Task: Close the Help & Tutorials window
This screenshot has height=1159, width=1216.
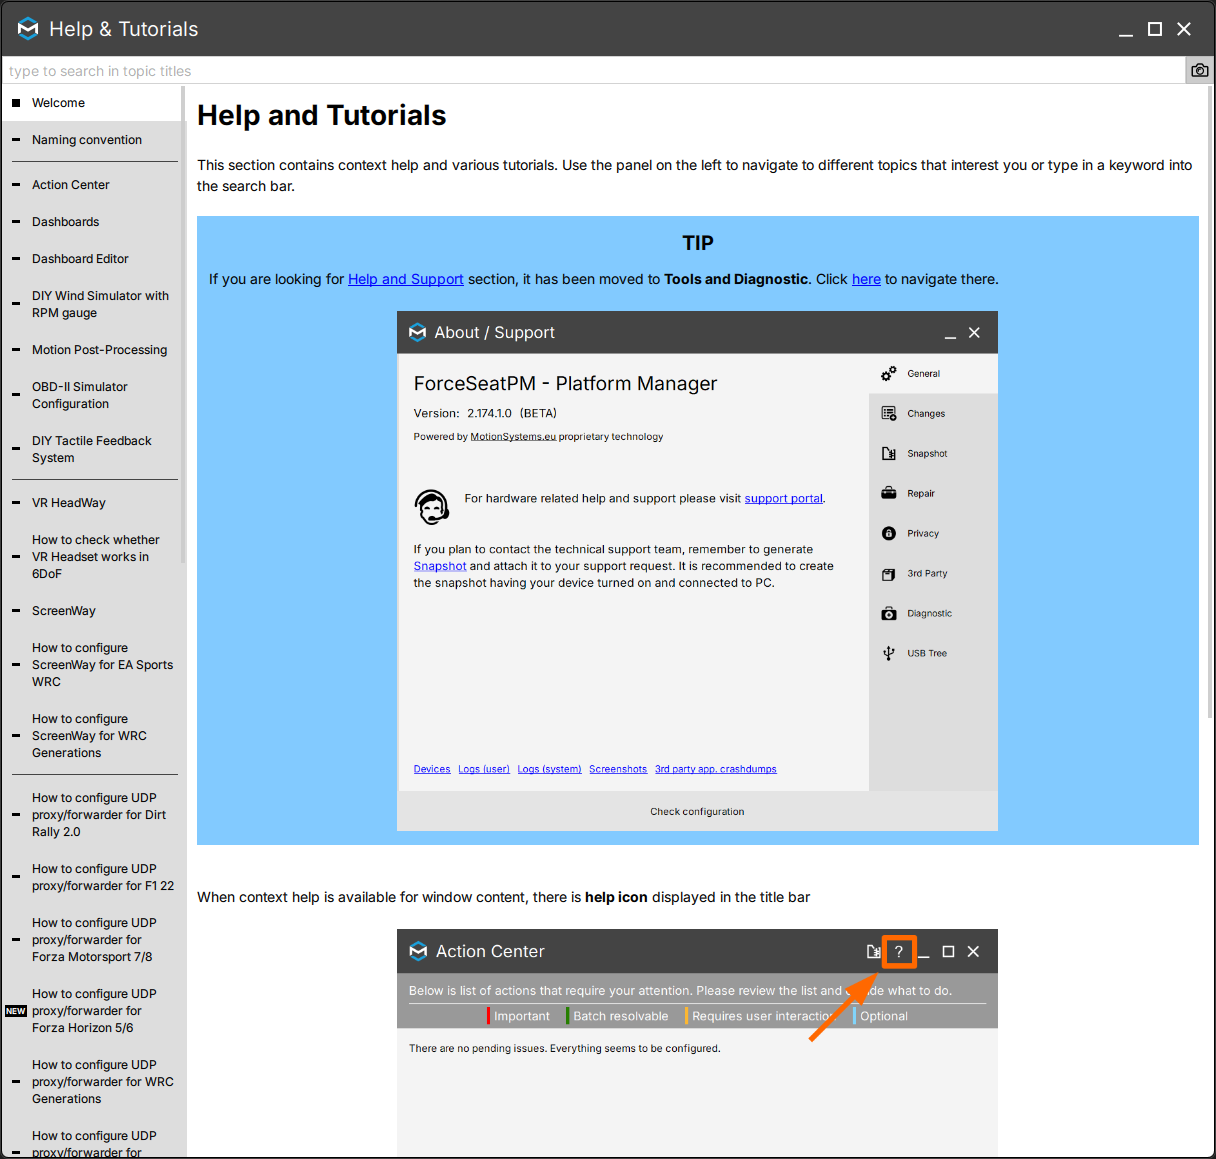Action: (1184, 29)
